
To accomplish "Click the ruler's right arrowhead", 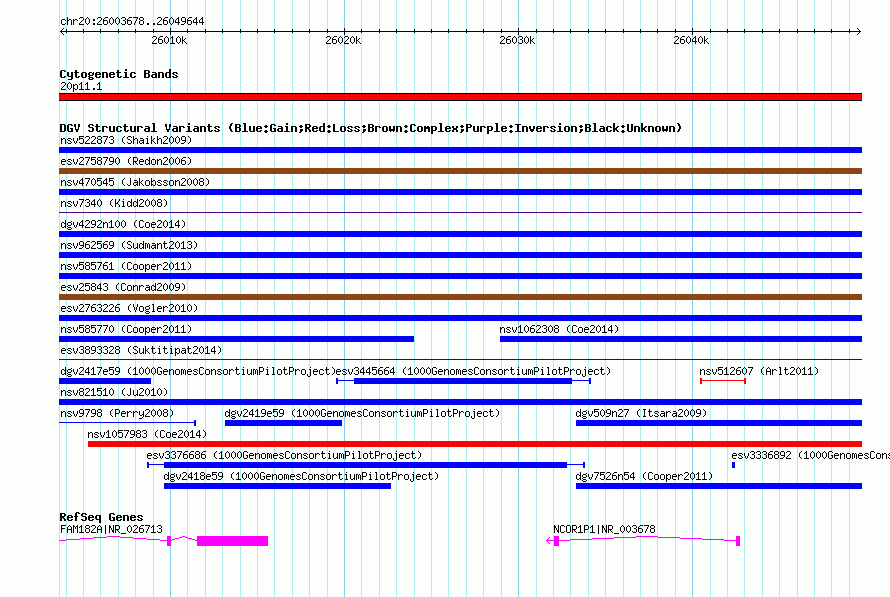I will point(859,31).
